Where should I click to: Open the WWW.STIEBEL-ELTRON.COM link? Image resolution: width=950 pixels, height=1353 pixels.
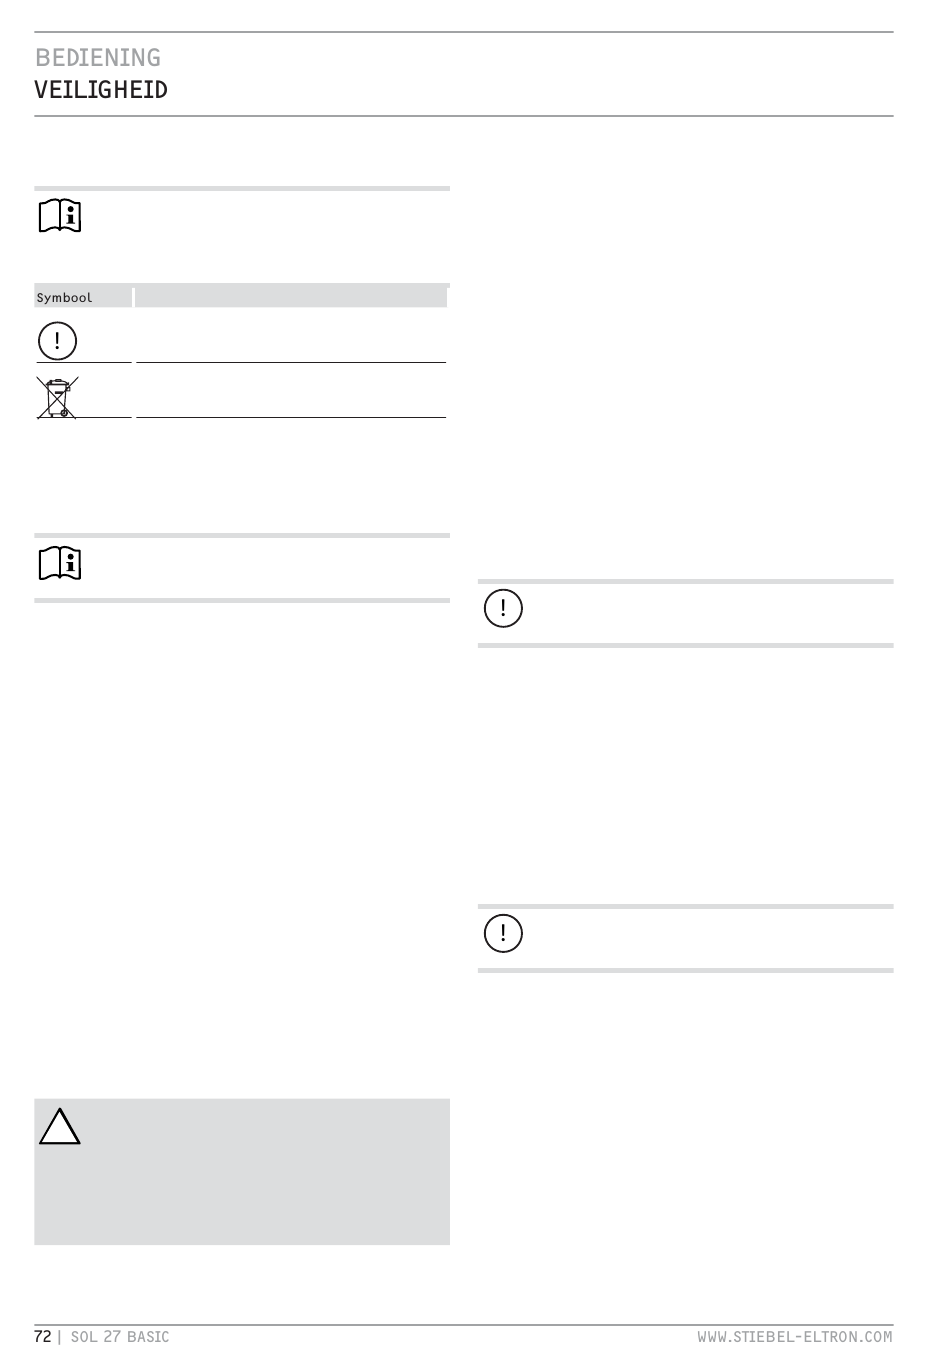click(x=795, y=1337)
